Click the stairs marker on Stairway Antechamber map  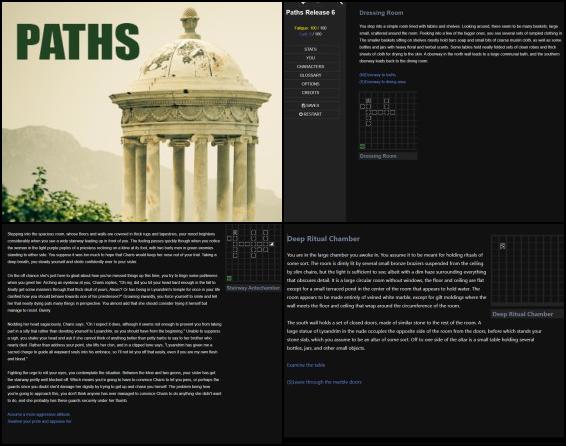tap(271, 244)
